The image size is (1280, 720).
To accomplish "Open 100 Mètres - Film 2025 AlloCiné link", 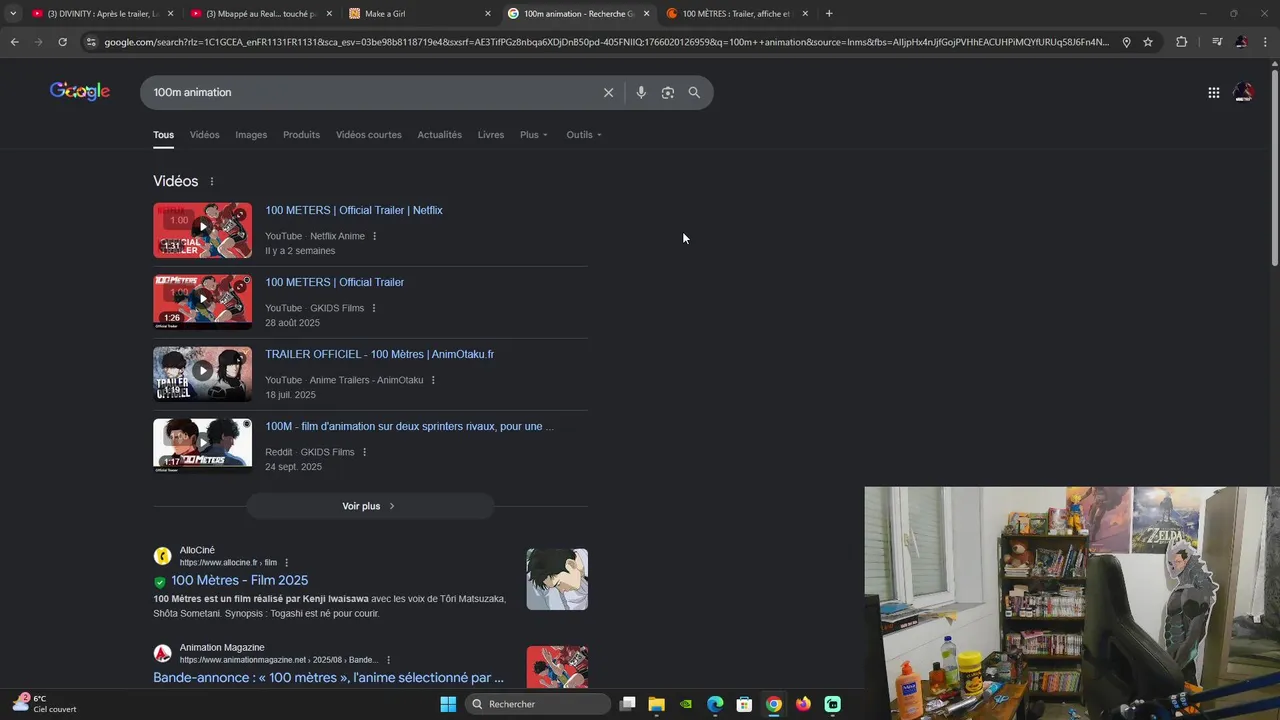I will pos(240,580).
